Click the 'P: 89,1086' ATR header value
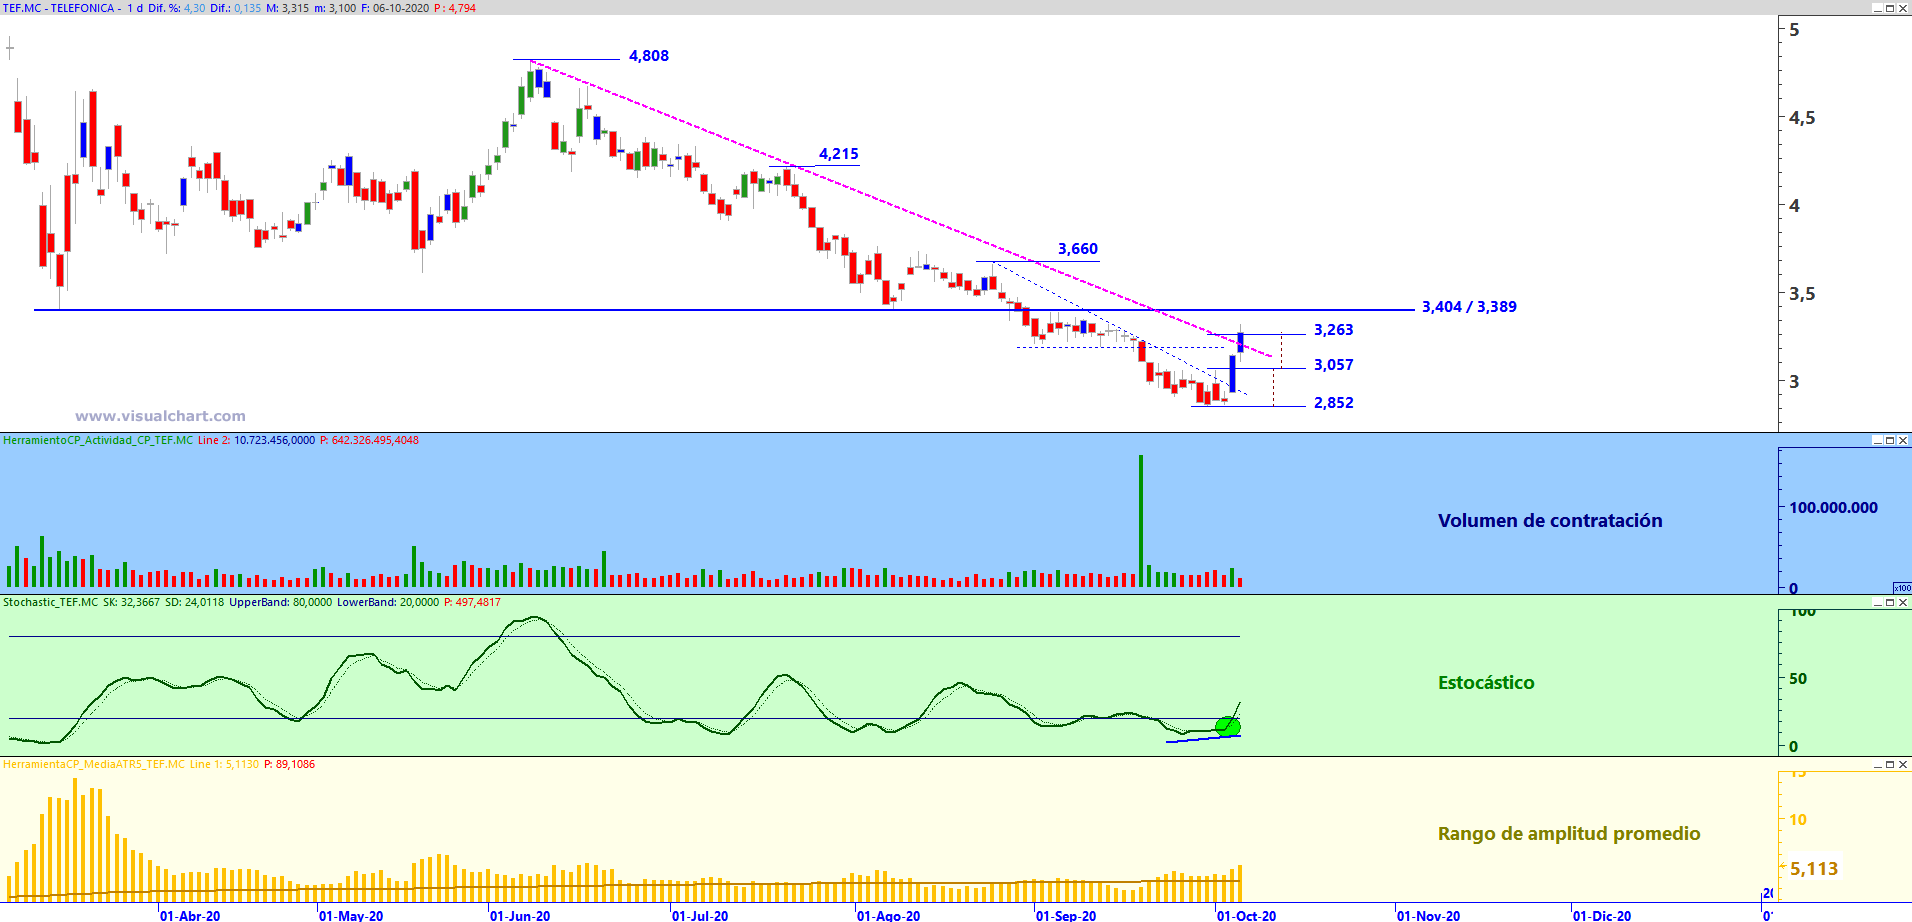Viewport: 1912px width, 922px height. (x=289, y=764)
